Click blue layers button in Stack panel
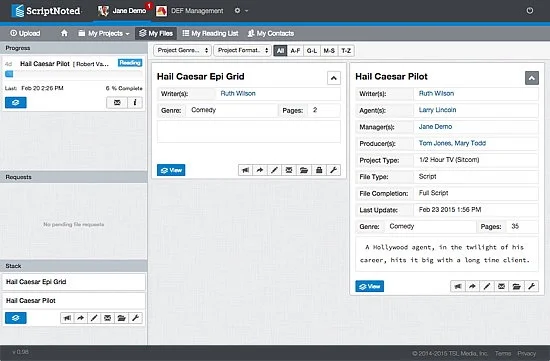 click(16, 318)
